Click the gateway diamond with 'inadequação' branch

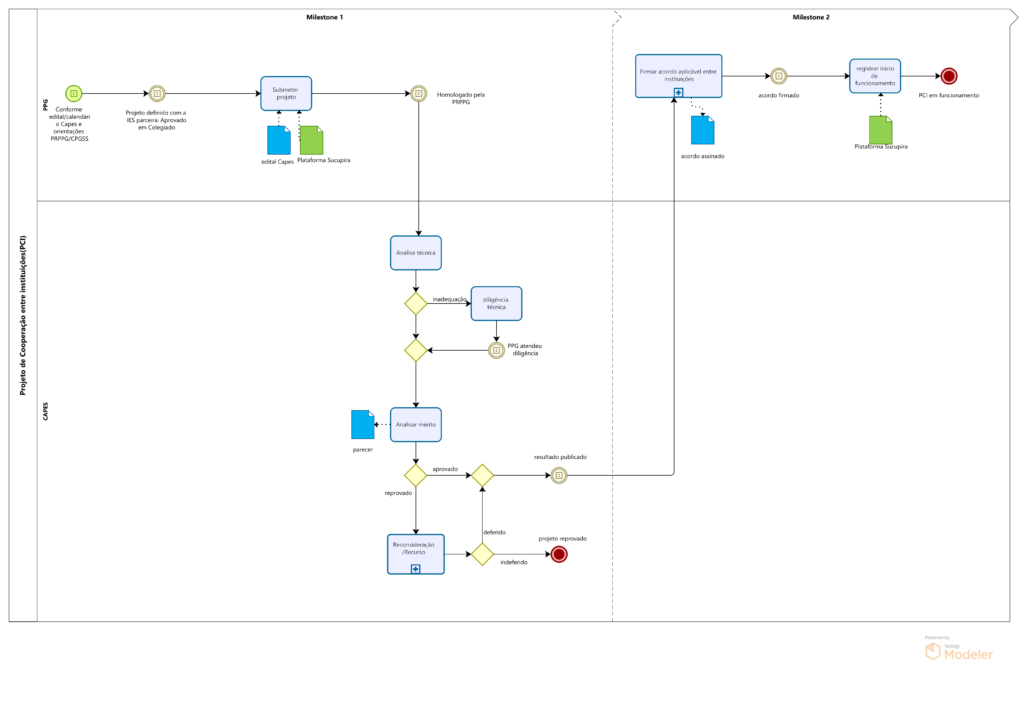(x=416, y=303)
